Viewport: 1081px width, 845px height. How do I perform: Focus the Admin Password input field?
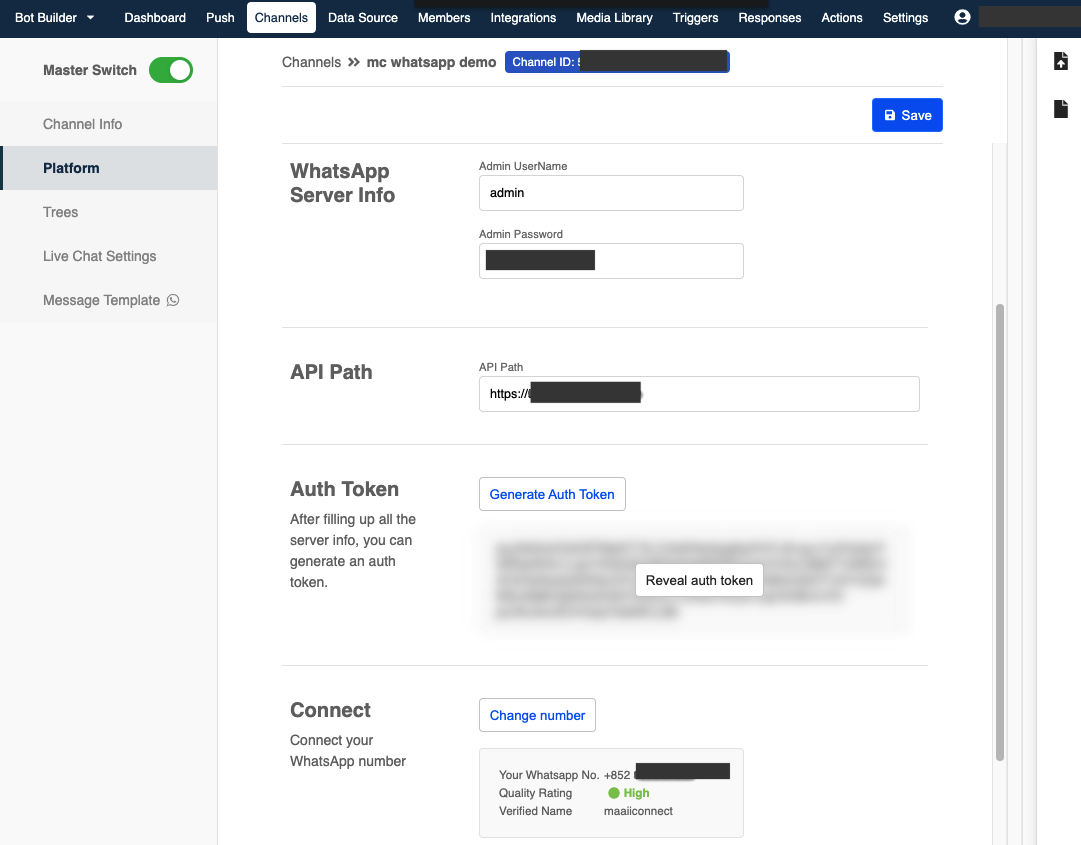pos(611,261)
